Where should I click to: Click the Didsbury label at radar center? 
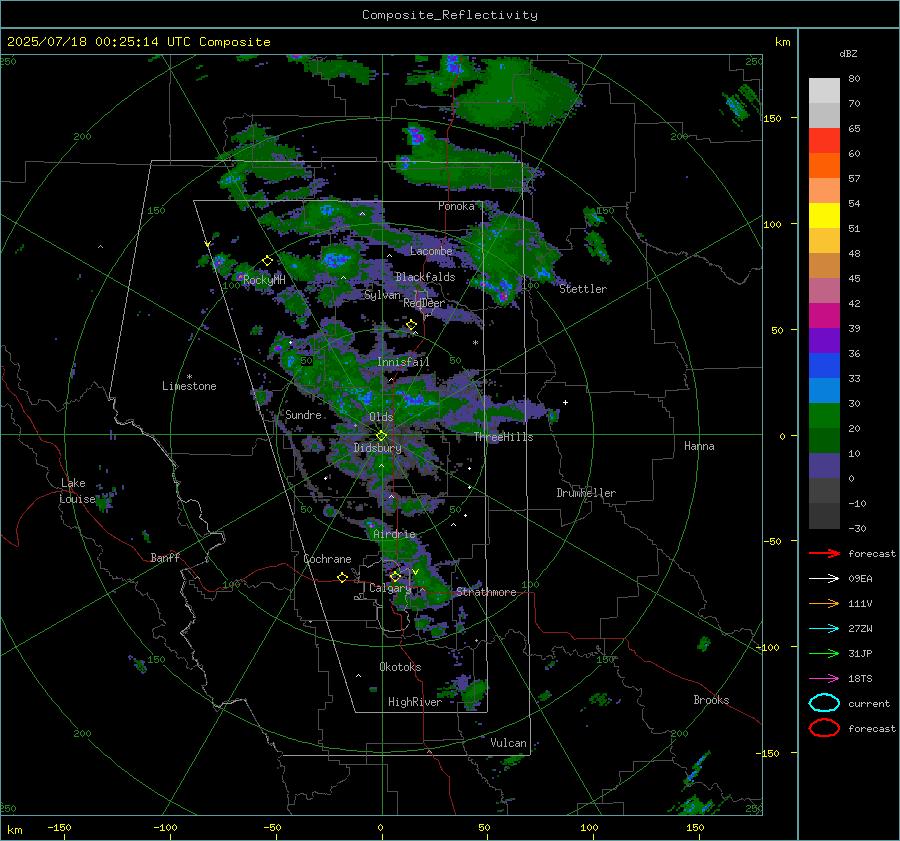pos(377,448)
